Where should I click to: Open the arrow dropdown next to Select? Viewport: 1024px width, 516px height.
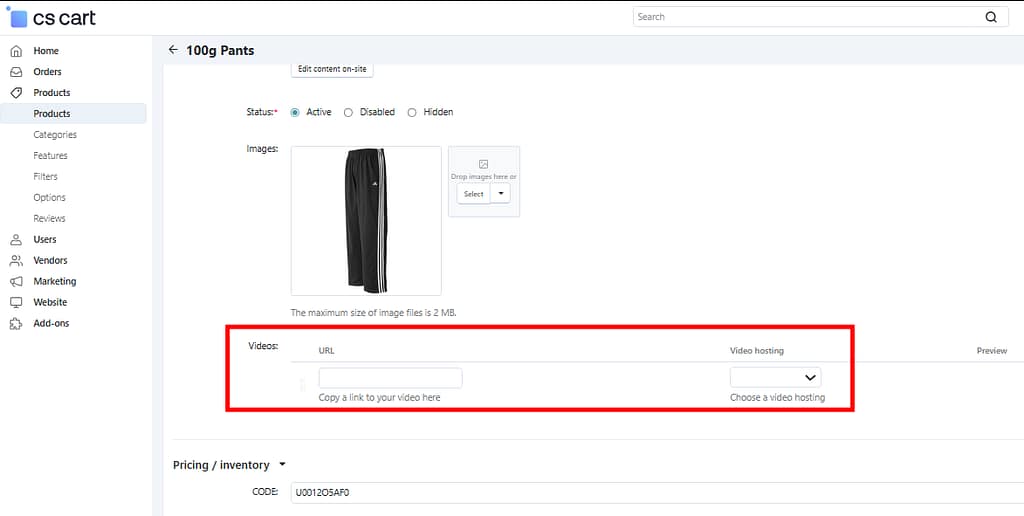pos(500,193)
